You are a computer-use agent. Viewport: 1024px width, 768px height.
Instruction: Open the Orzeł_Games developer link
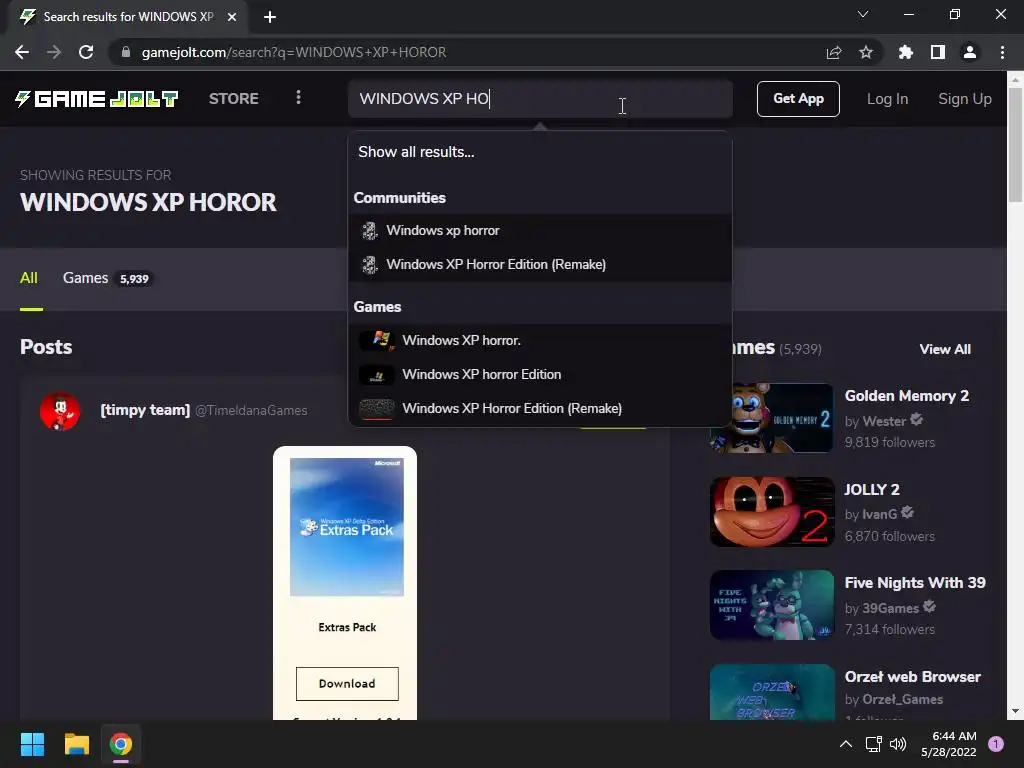[x=903, y=699]
